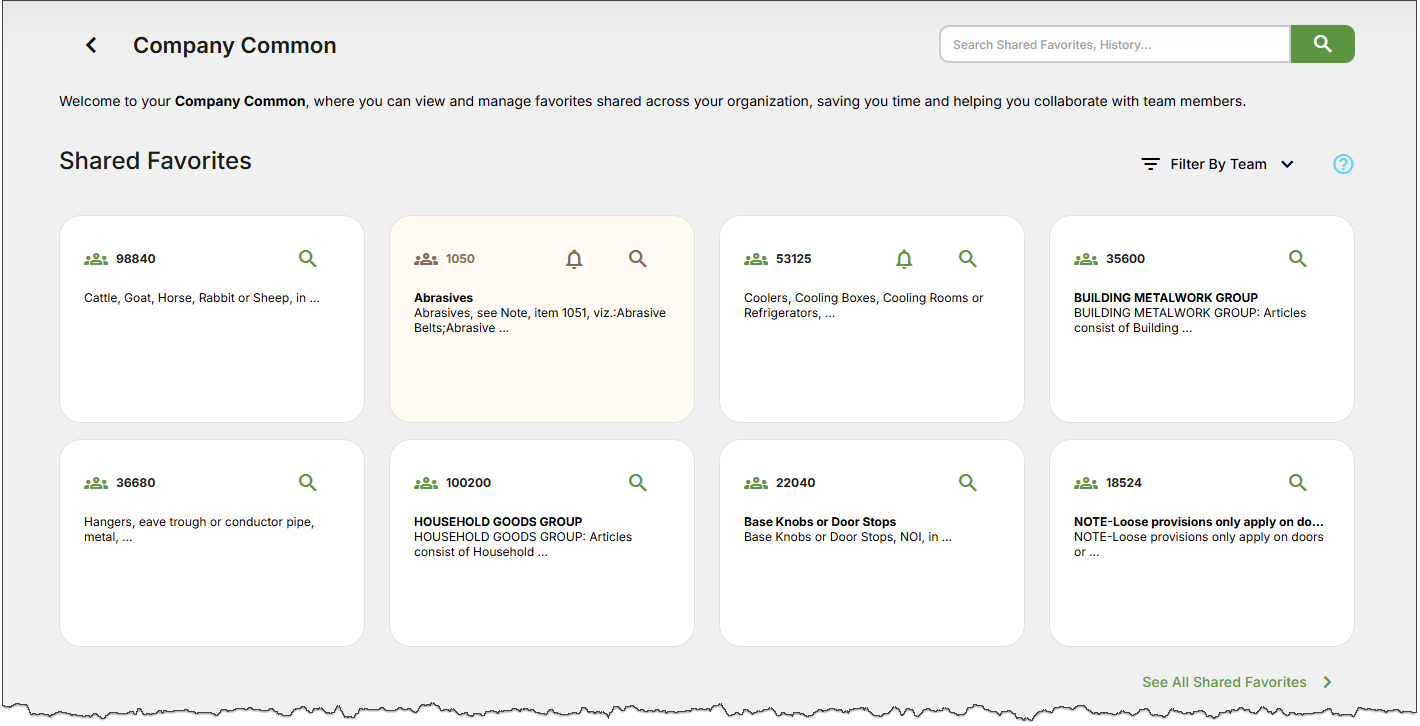
Task: Click magnifier on Household Goods Group card
Action: coord(638,483)
